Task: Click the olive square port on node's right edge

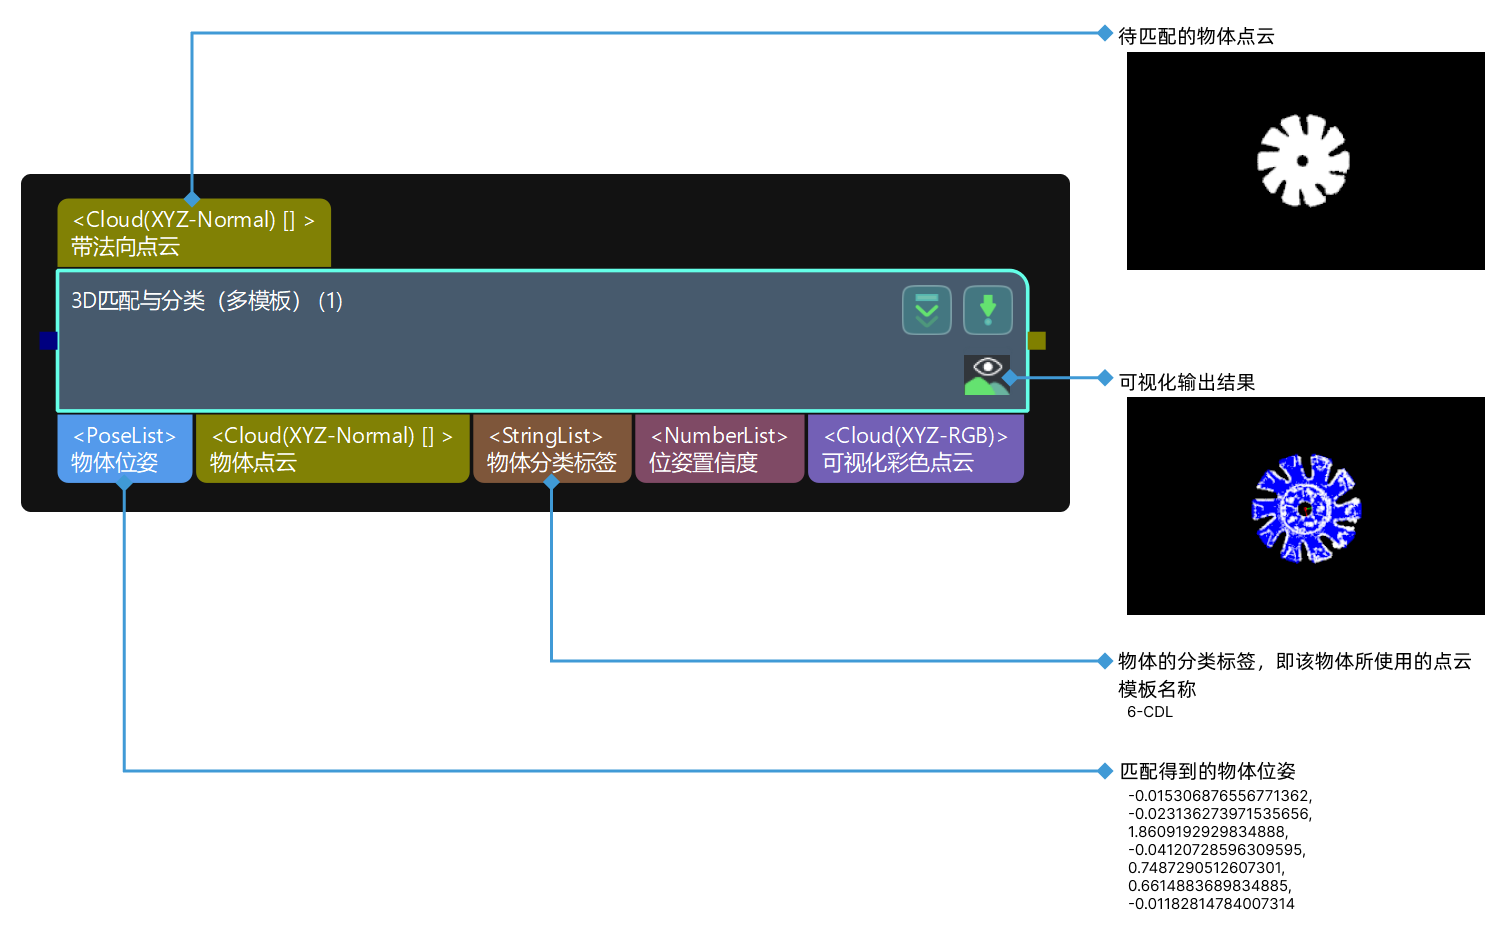Action: point(1036,341)
